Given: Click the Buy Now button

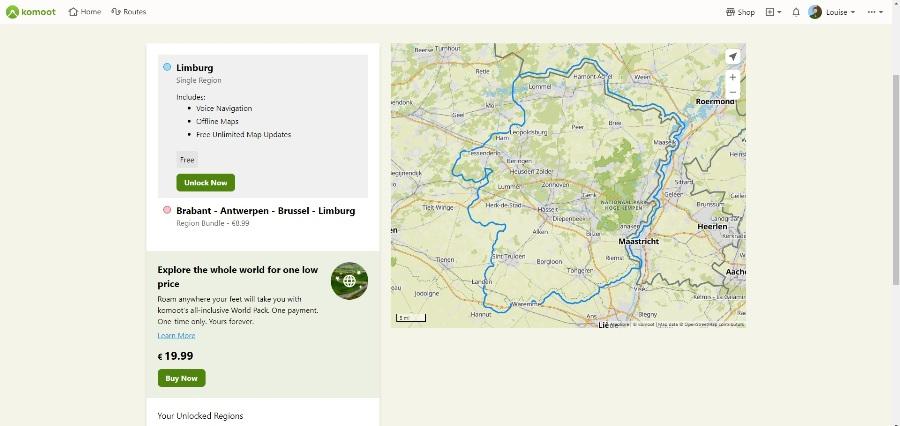Looking at the screenshot, I should 181,378.
